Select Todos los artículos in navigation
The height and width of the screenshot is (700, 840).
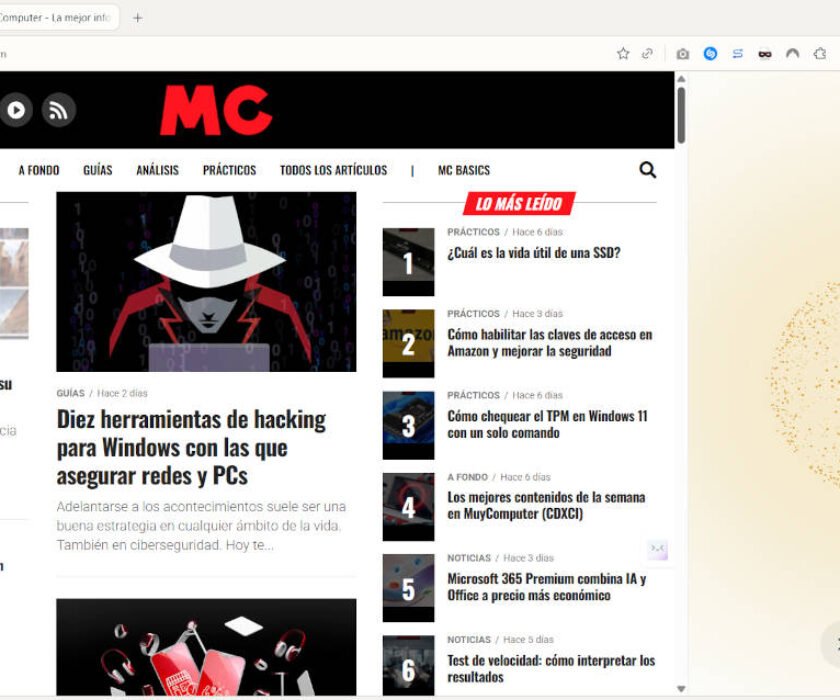pyautogui.click(x=333, y=170)
